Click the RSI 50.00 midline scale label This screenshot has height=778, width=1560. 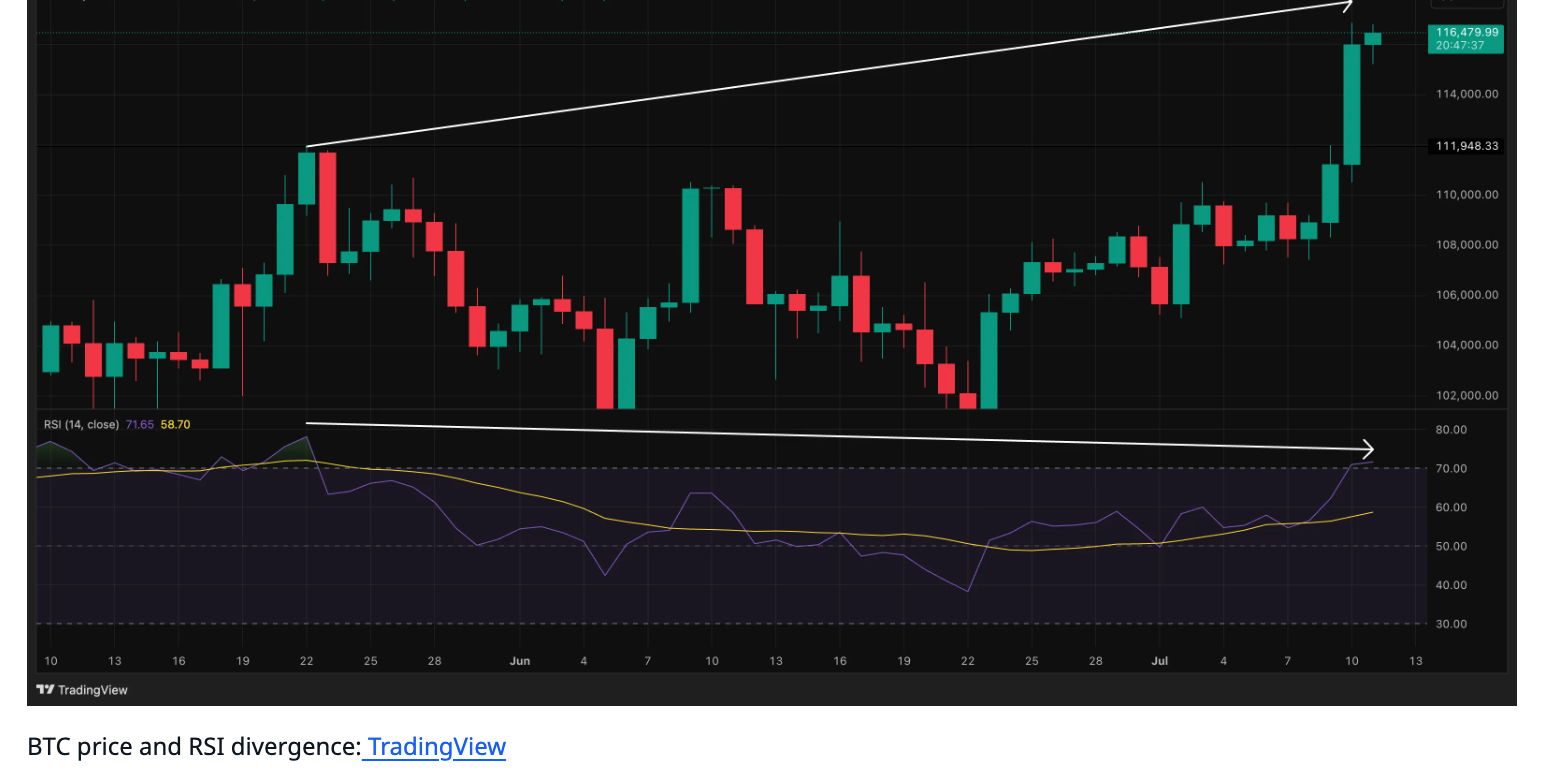pos(1452,546)
